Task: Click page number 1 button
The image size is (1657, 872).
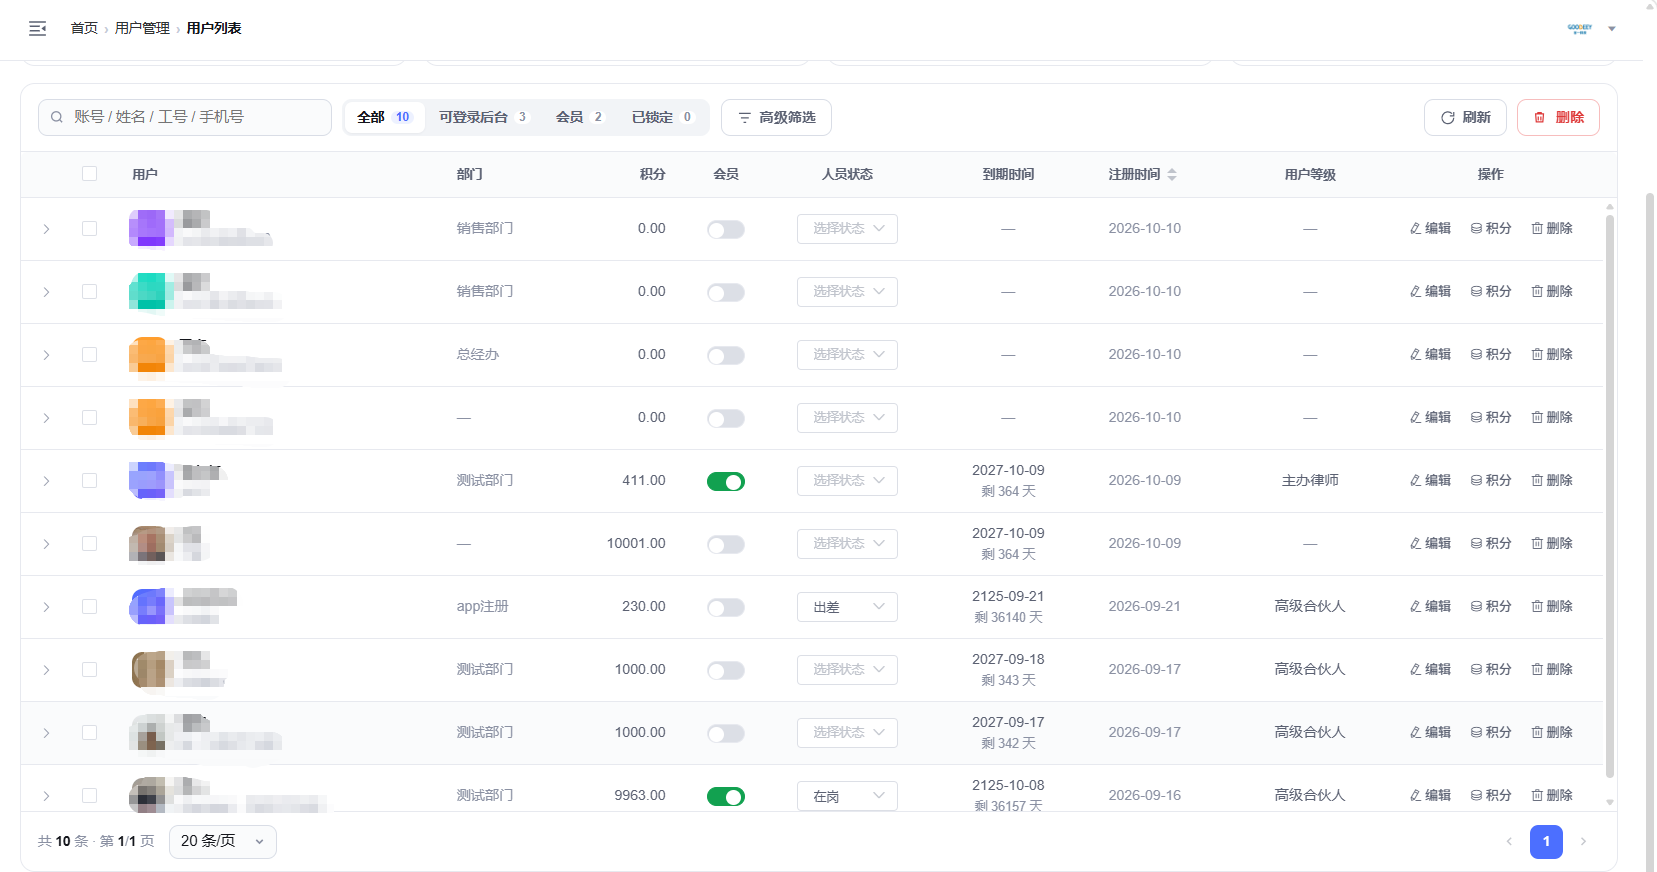Action: click(x=1546, y=841)
